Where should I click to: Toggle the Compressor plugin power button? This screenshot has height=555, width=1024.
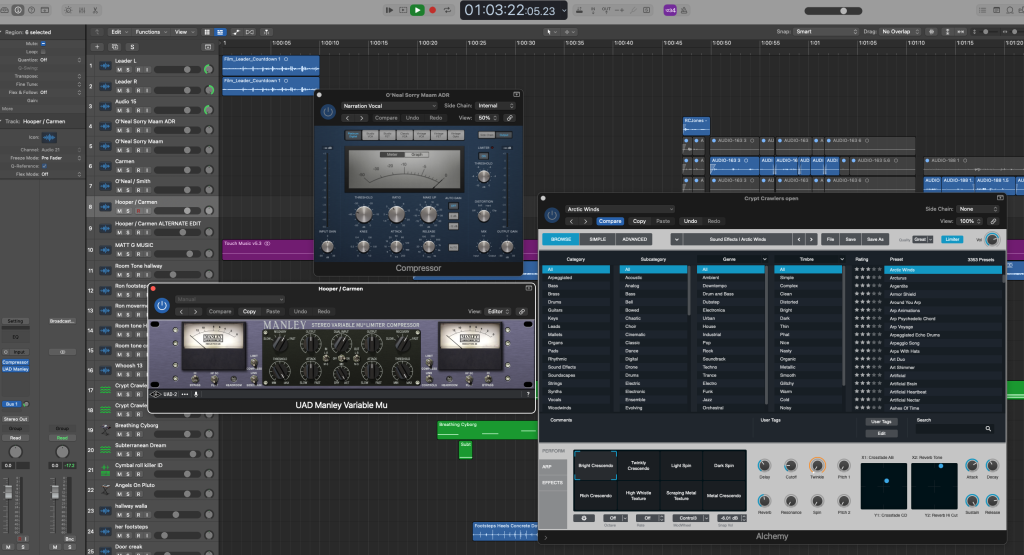328,111
